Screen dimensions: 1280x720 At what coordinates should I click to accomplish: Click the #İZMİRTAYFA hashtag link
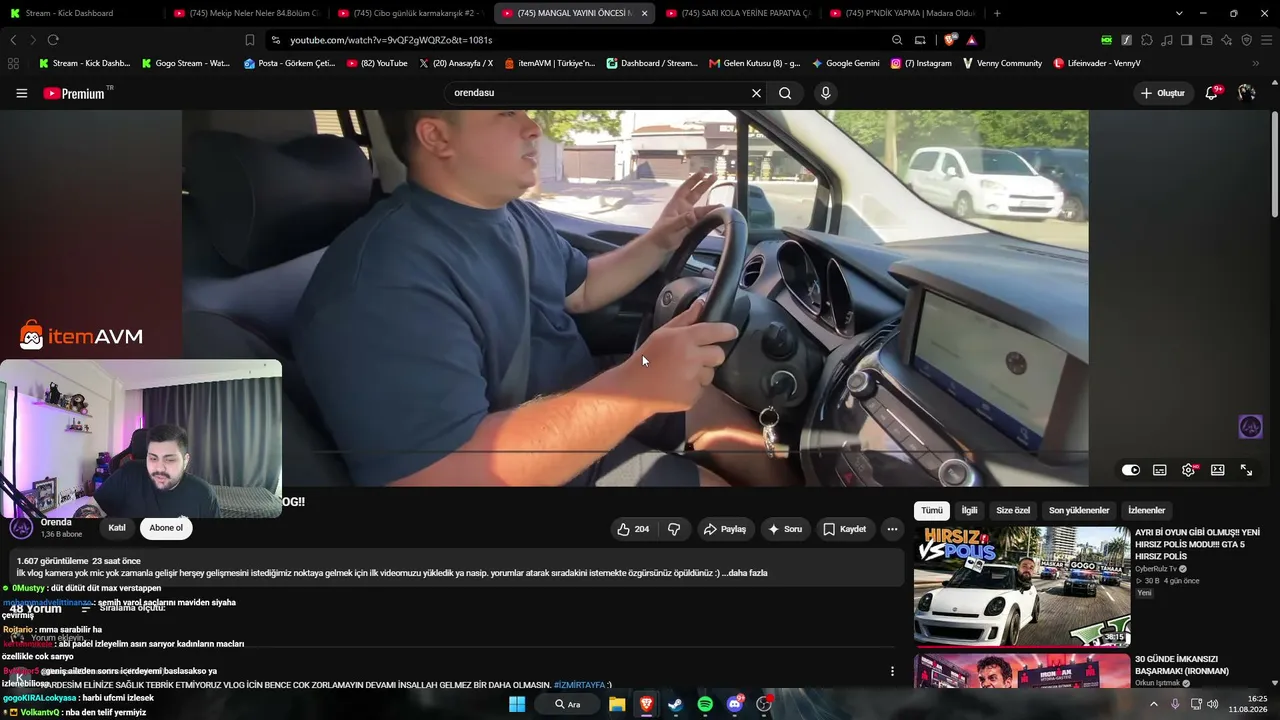[580, 685]
